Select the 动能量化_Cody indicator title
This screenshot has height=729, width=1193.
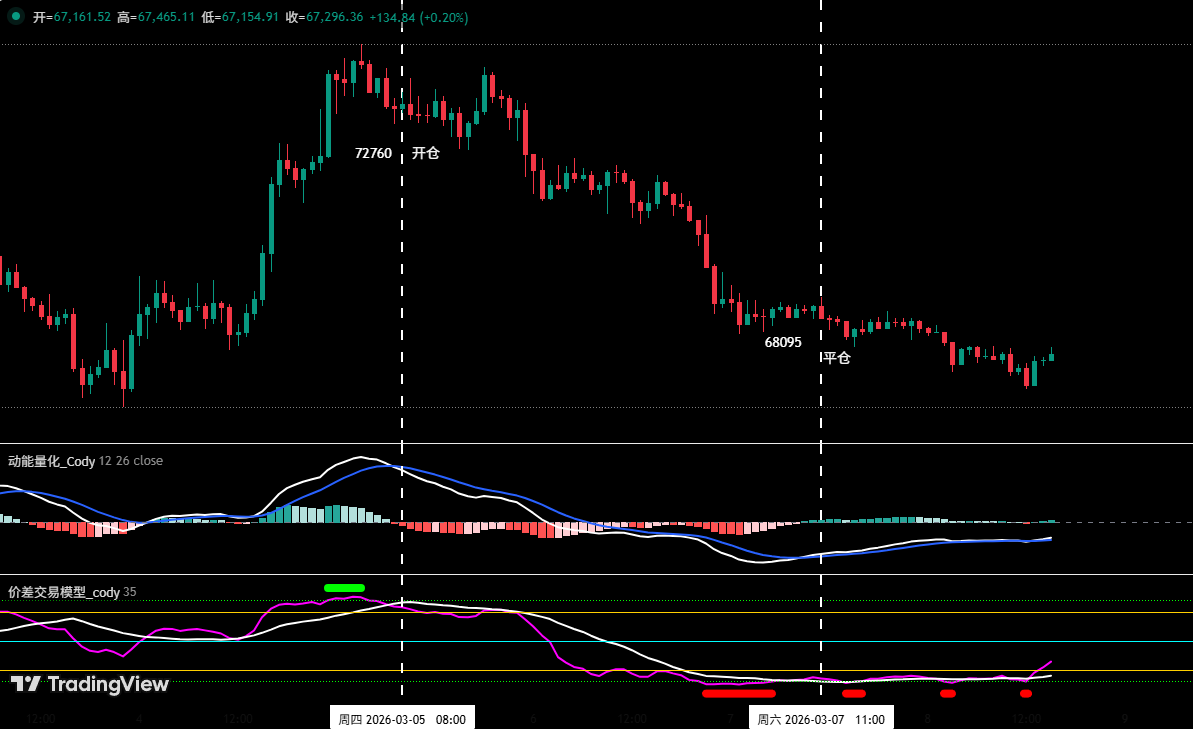point(52,461)
